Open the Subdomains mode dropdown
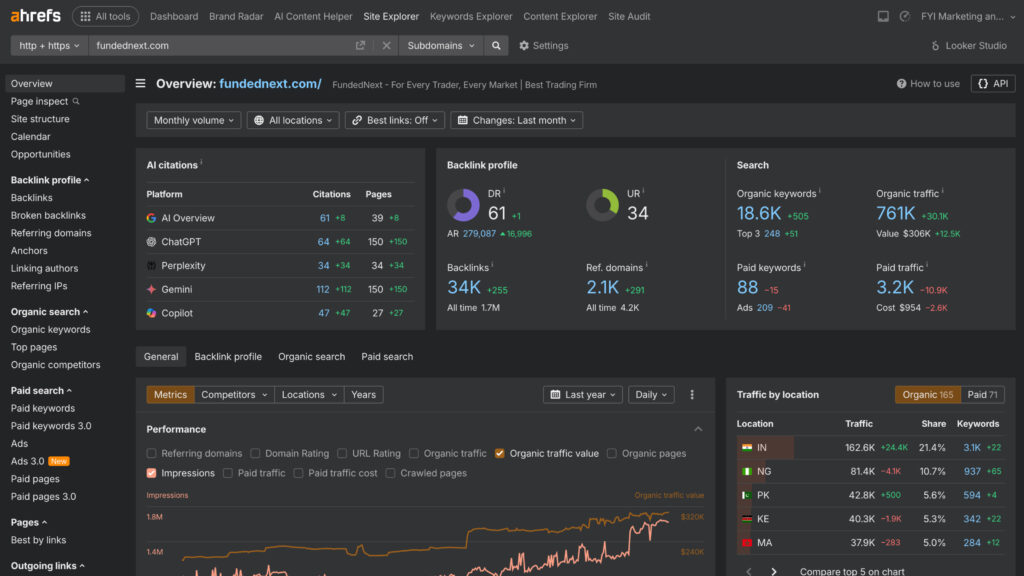Viewport: 1024px width, 576px height. click(441, 46)
